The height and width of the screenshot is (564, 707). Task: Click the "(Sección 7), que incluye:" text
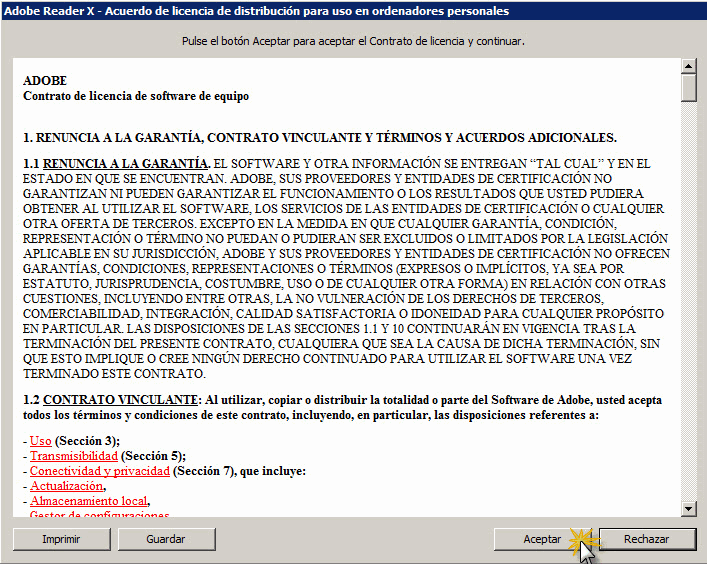point(239,471)
